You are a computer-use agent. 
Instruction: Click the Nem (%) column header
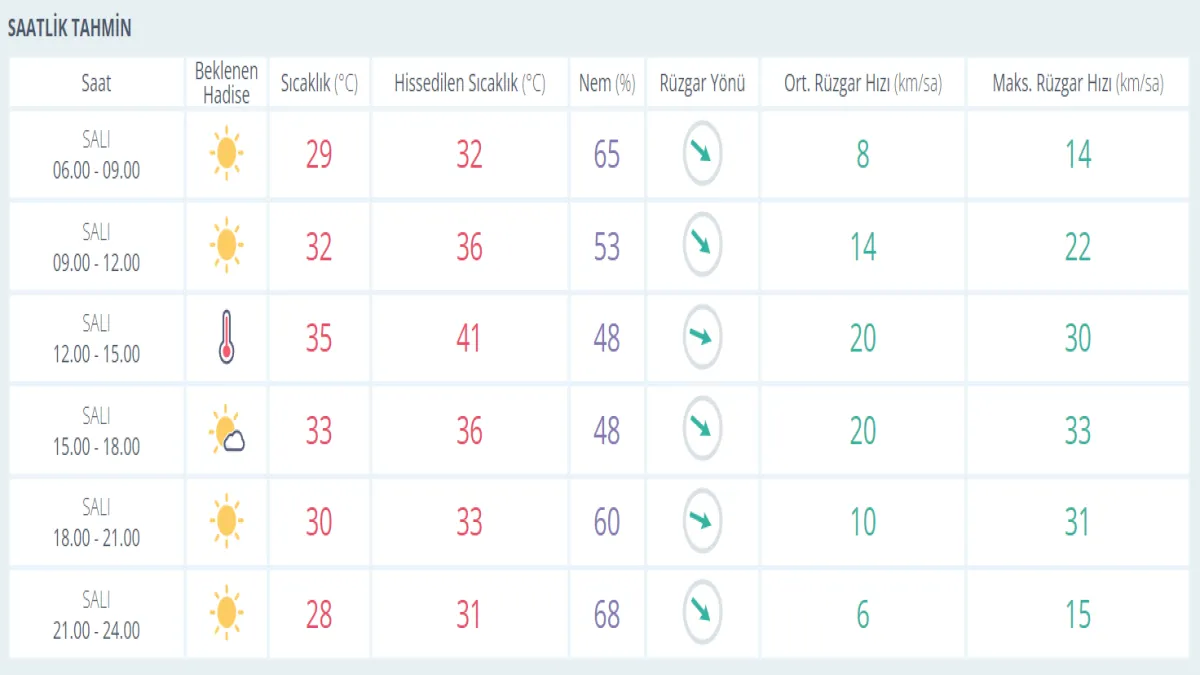coord(607,83)
